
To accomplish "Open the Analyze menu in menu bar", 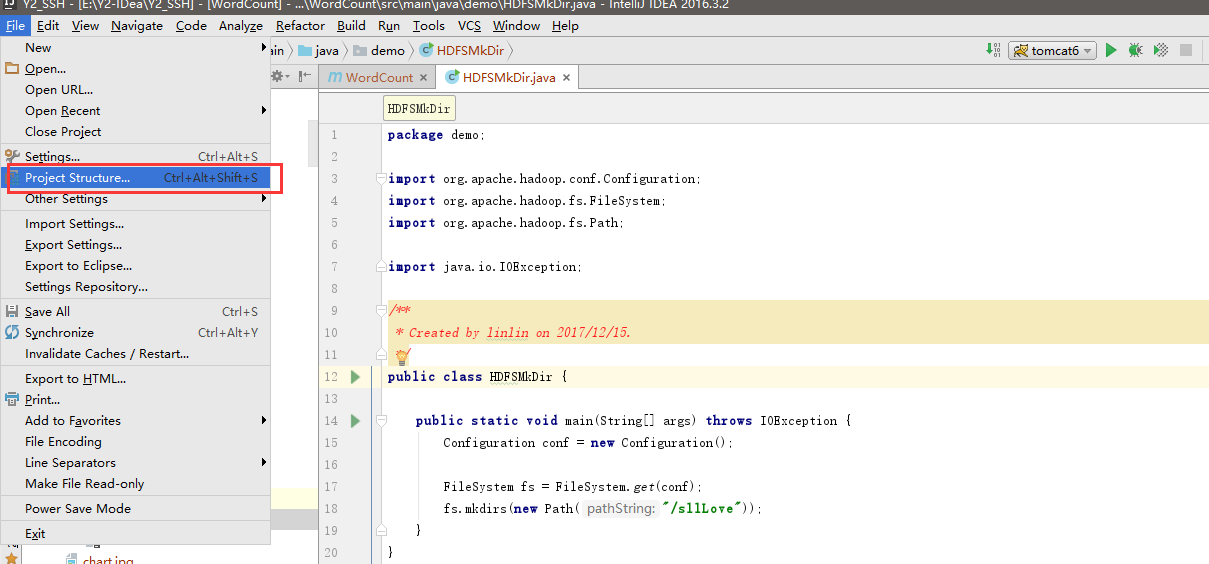I will [x=240, y=26].
